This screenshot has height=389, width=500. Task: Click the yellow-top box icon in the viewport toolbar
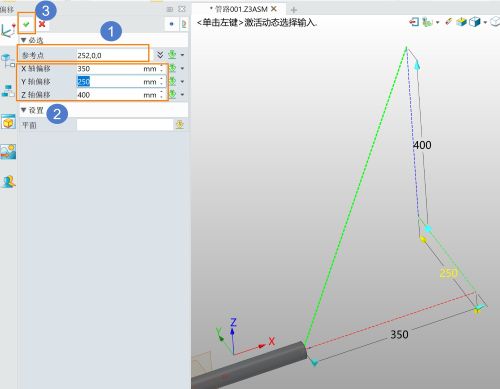click(462, 22)
